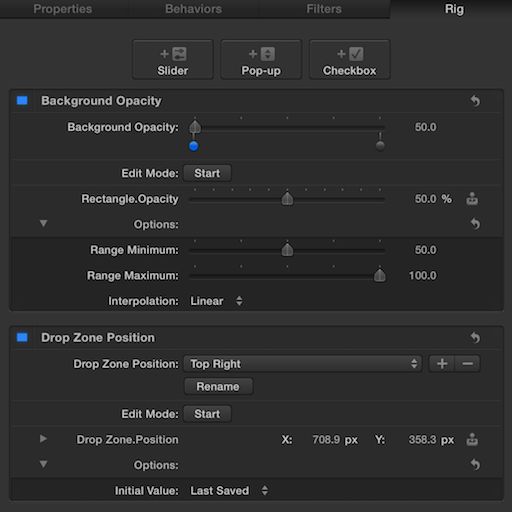This screenshot has width=512, height=512.
Task: Click the Range Maximum slider handle
Action: [380, 276]
